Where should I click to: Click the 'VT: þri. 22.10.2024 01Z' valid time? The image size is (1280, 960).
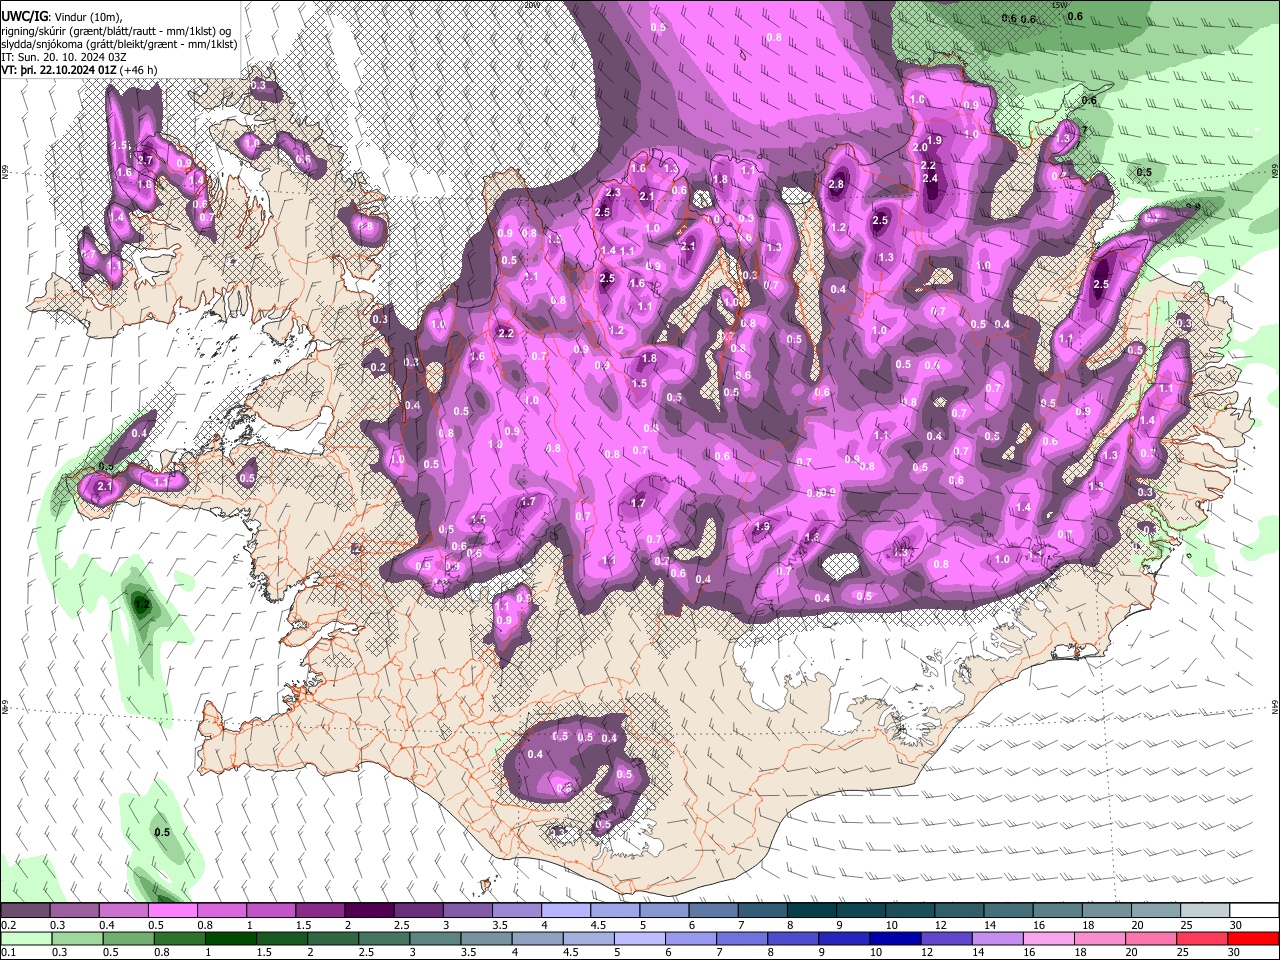[x=58, y=70]
